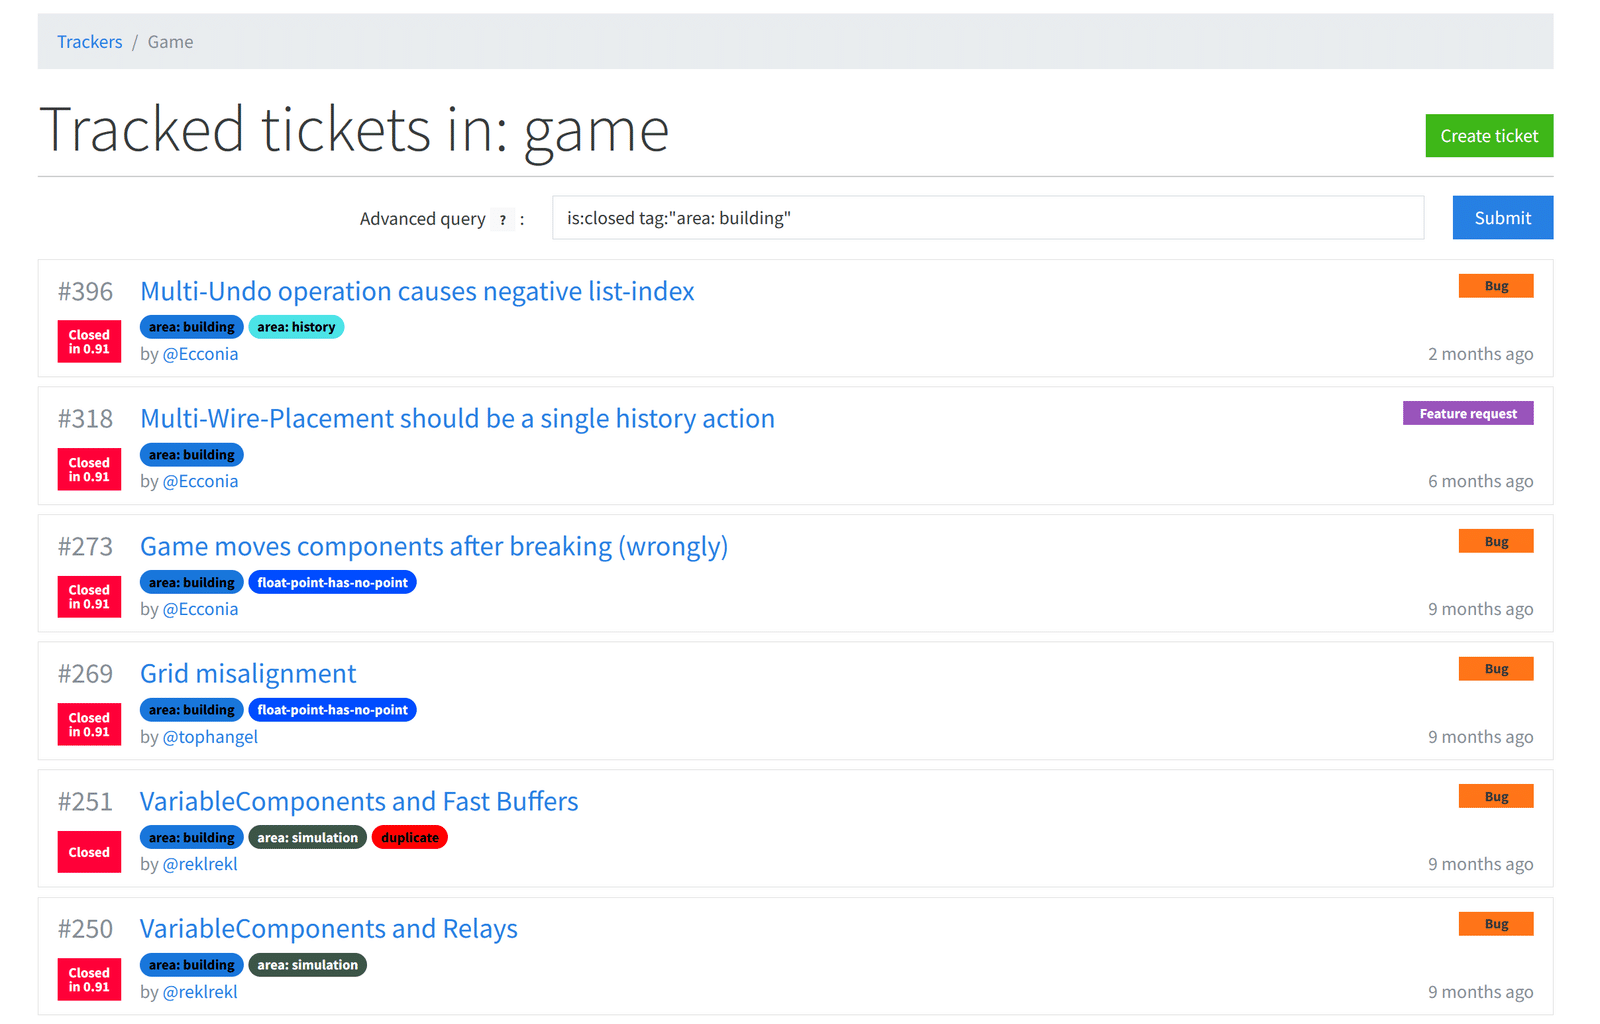This screenshot has height=1024, width=1600.
Task: Select float-point-has-no-point tag on ticket #273
Action: click(333, 582)
